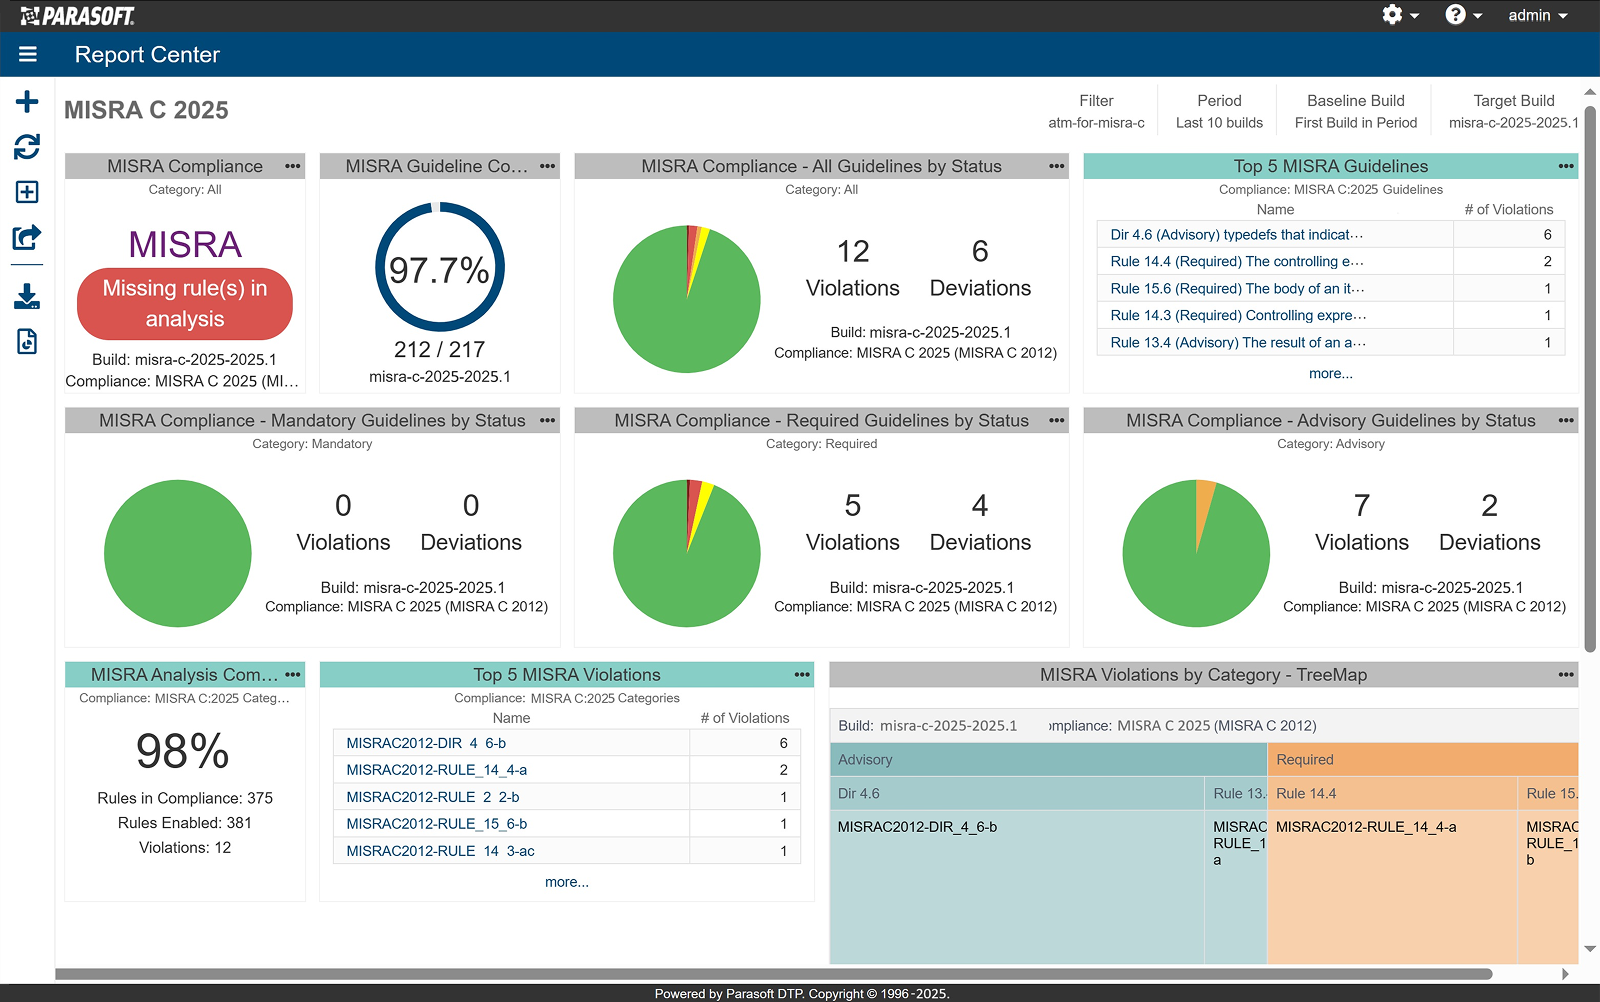Screen dimensions: 1600x1002
Task: Open the hamburger navigation menu
Action: click(x=27, y=54)
